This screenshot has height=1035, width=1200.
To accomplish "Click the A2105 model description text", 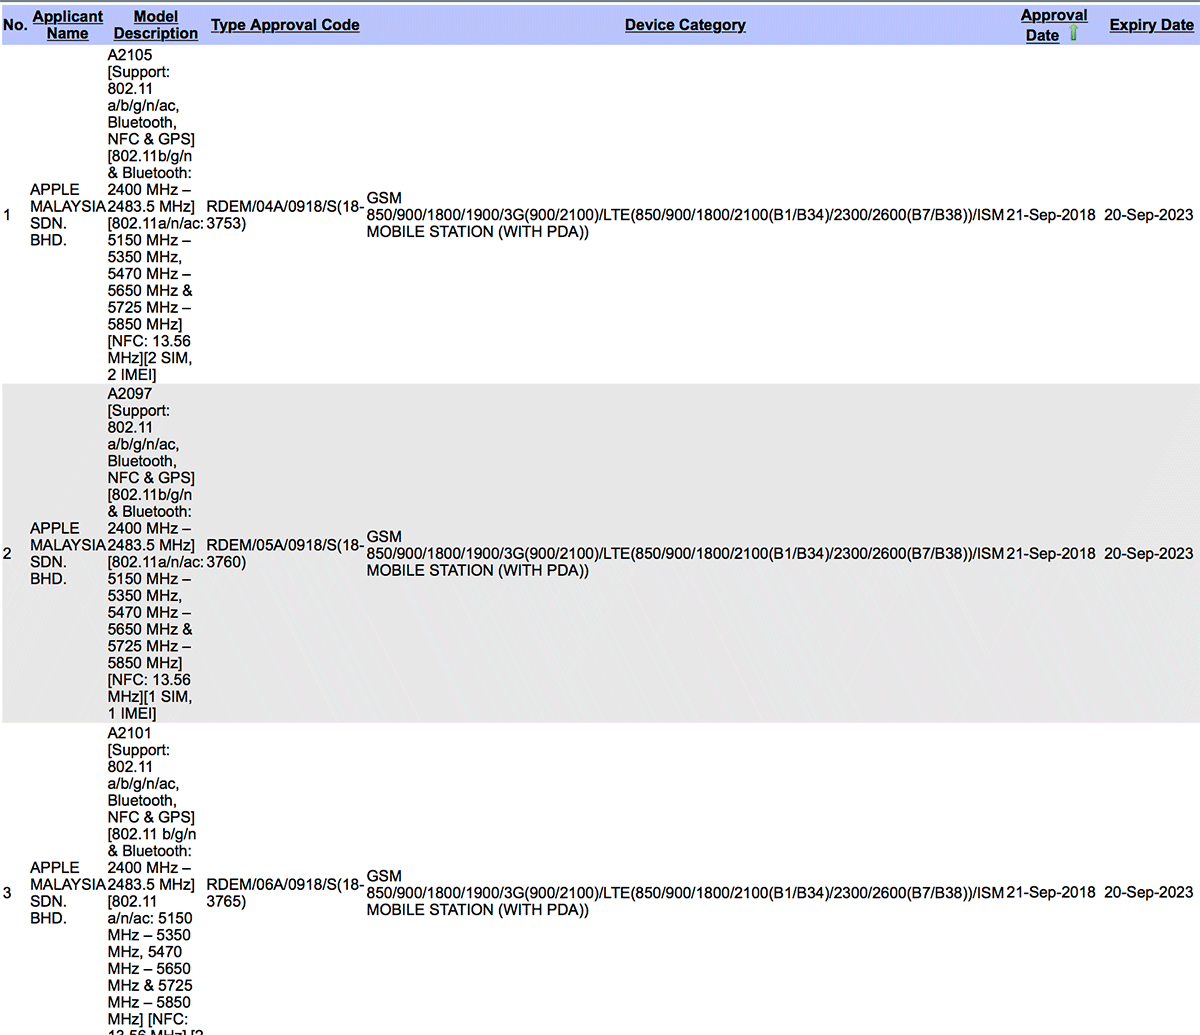I will point(130,55).
